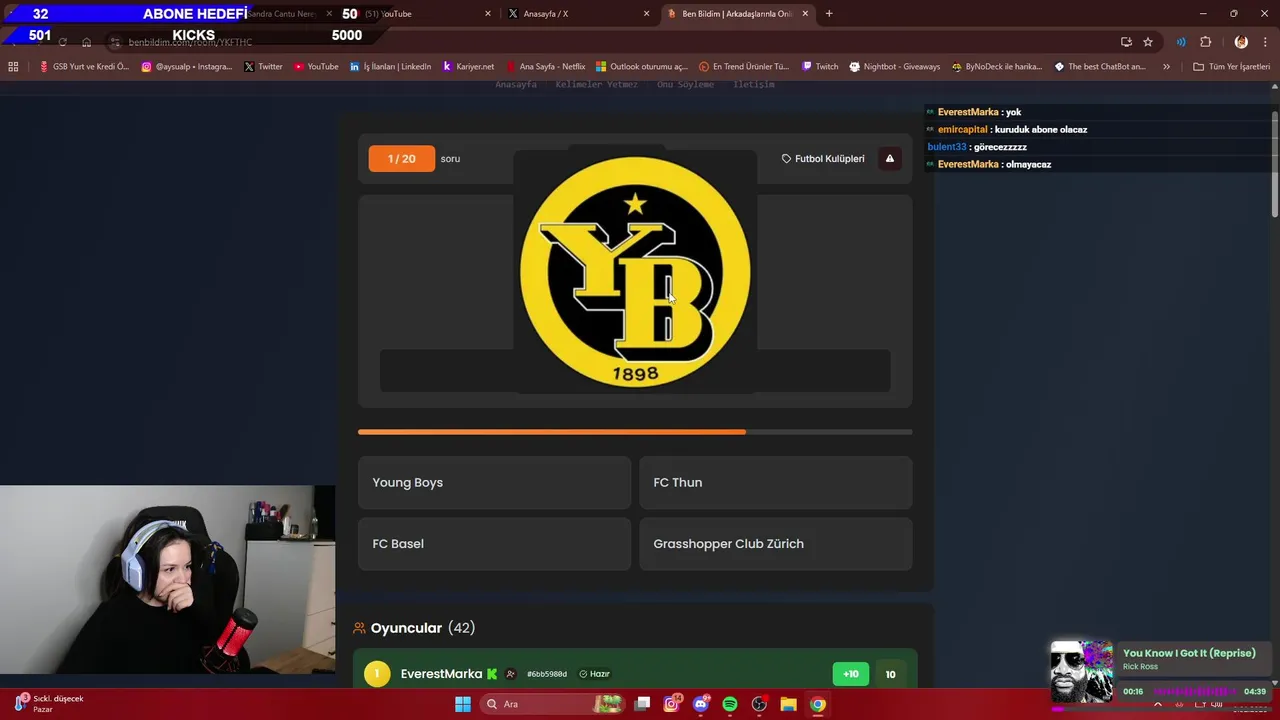The image size is (1280, 720).
Task: Open the Instagram aysualp bookmark
Action: click(x=187, y=67)
